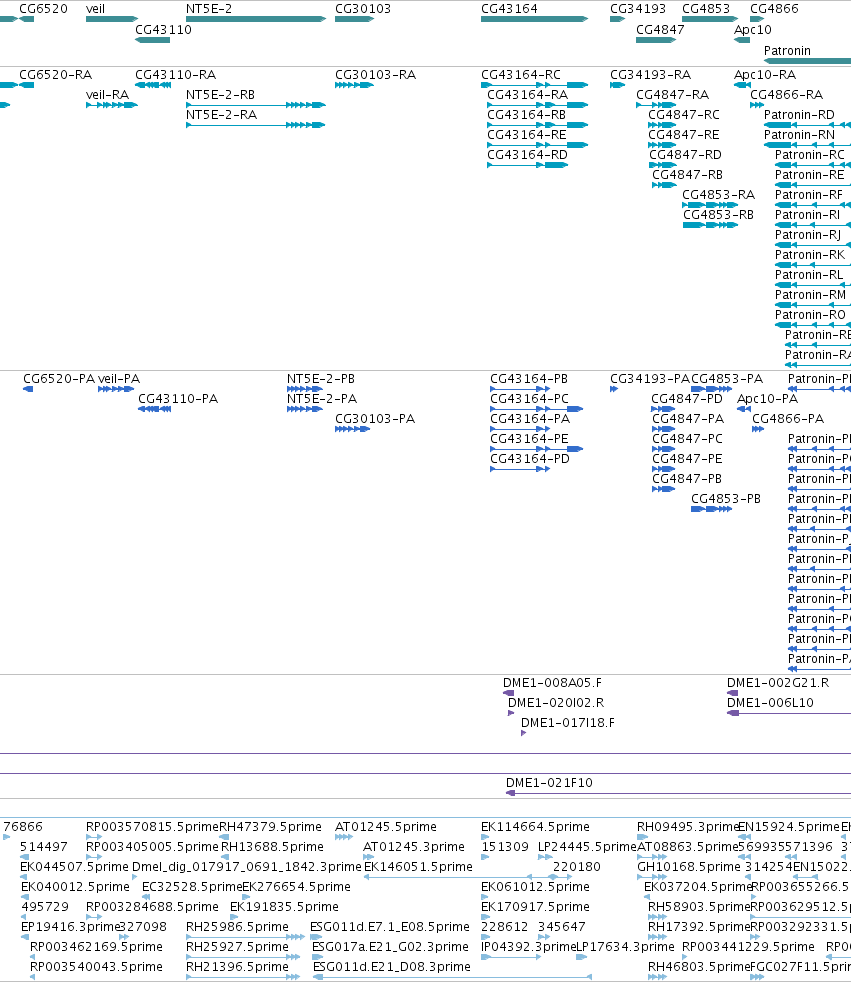The image size is (851, 982).
Task: Click the CG43110-PA protein label
Action: click(x=178, y=399)
